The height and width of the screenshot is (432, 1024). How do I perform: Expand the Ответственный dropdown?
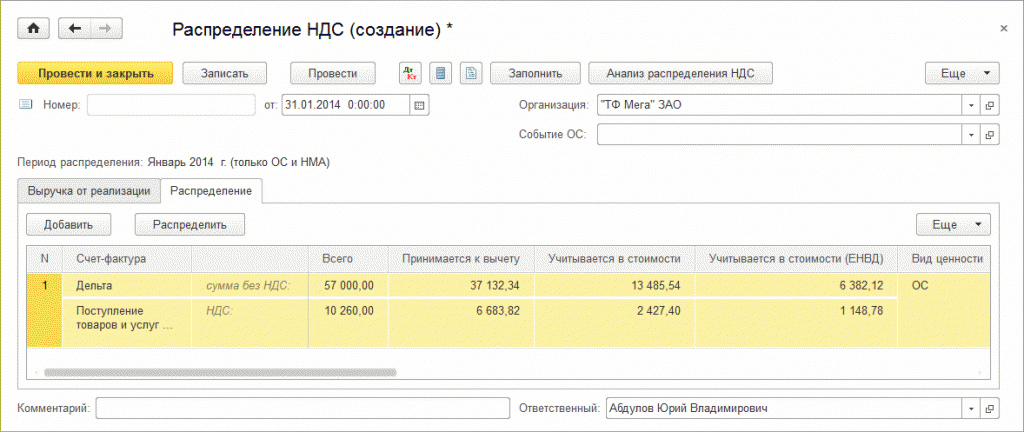(x=971, y=408)
